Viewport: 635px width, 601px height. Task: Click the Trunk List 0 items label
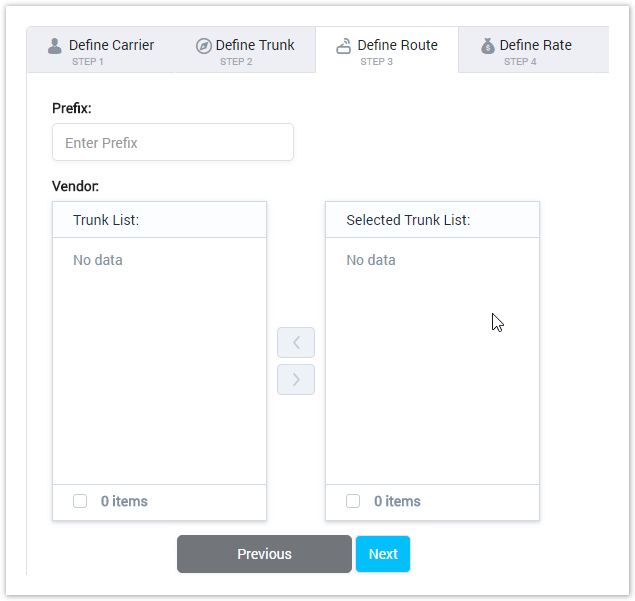(x=124, y=501)
